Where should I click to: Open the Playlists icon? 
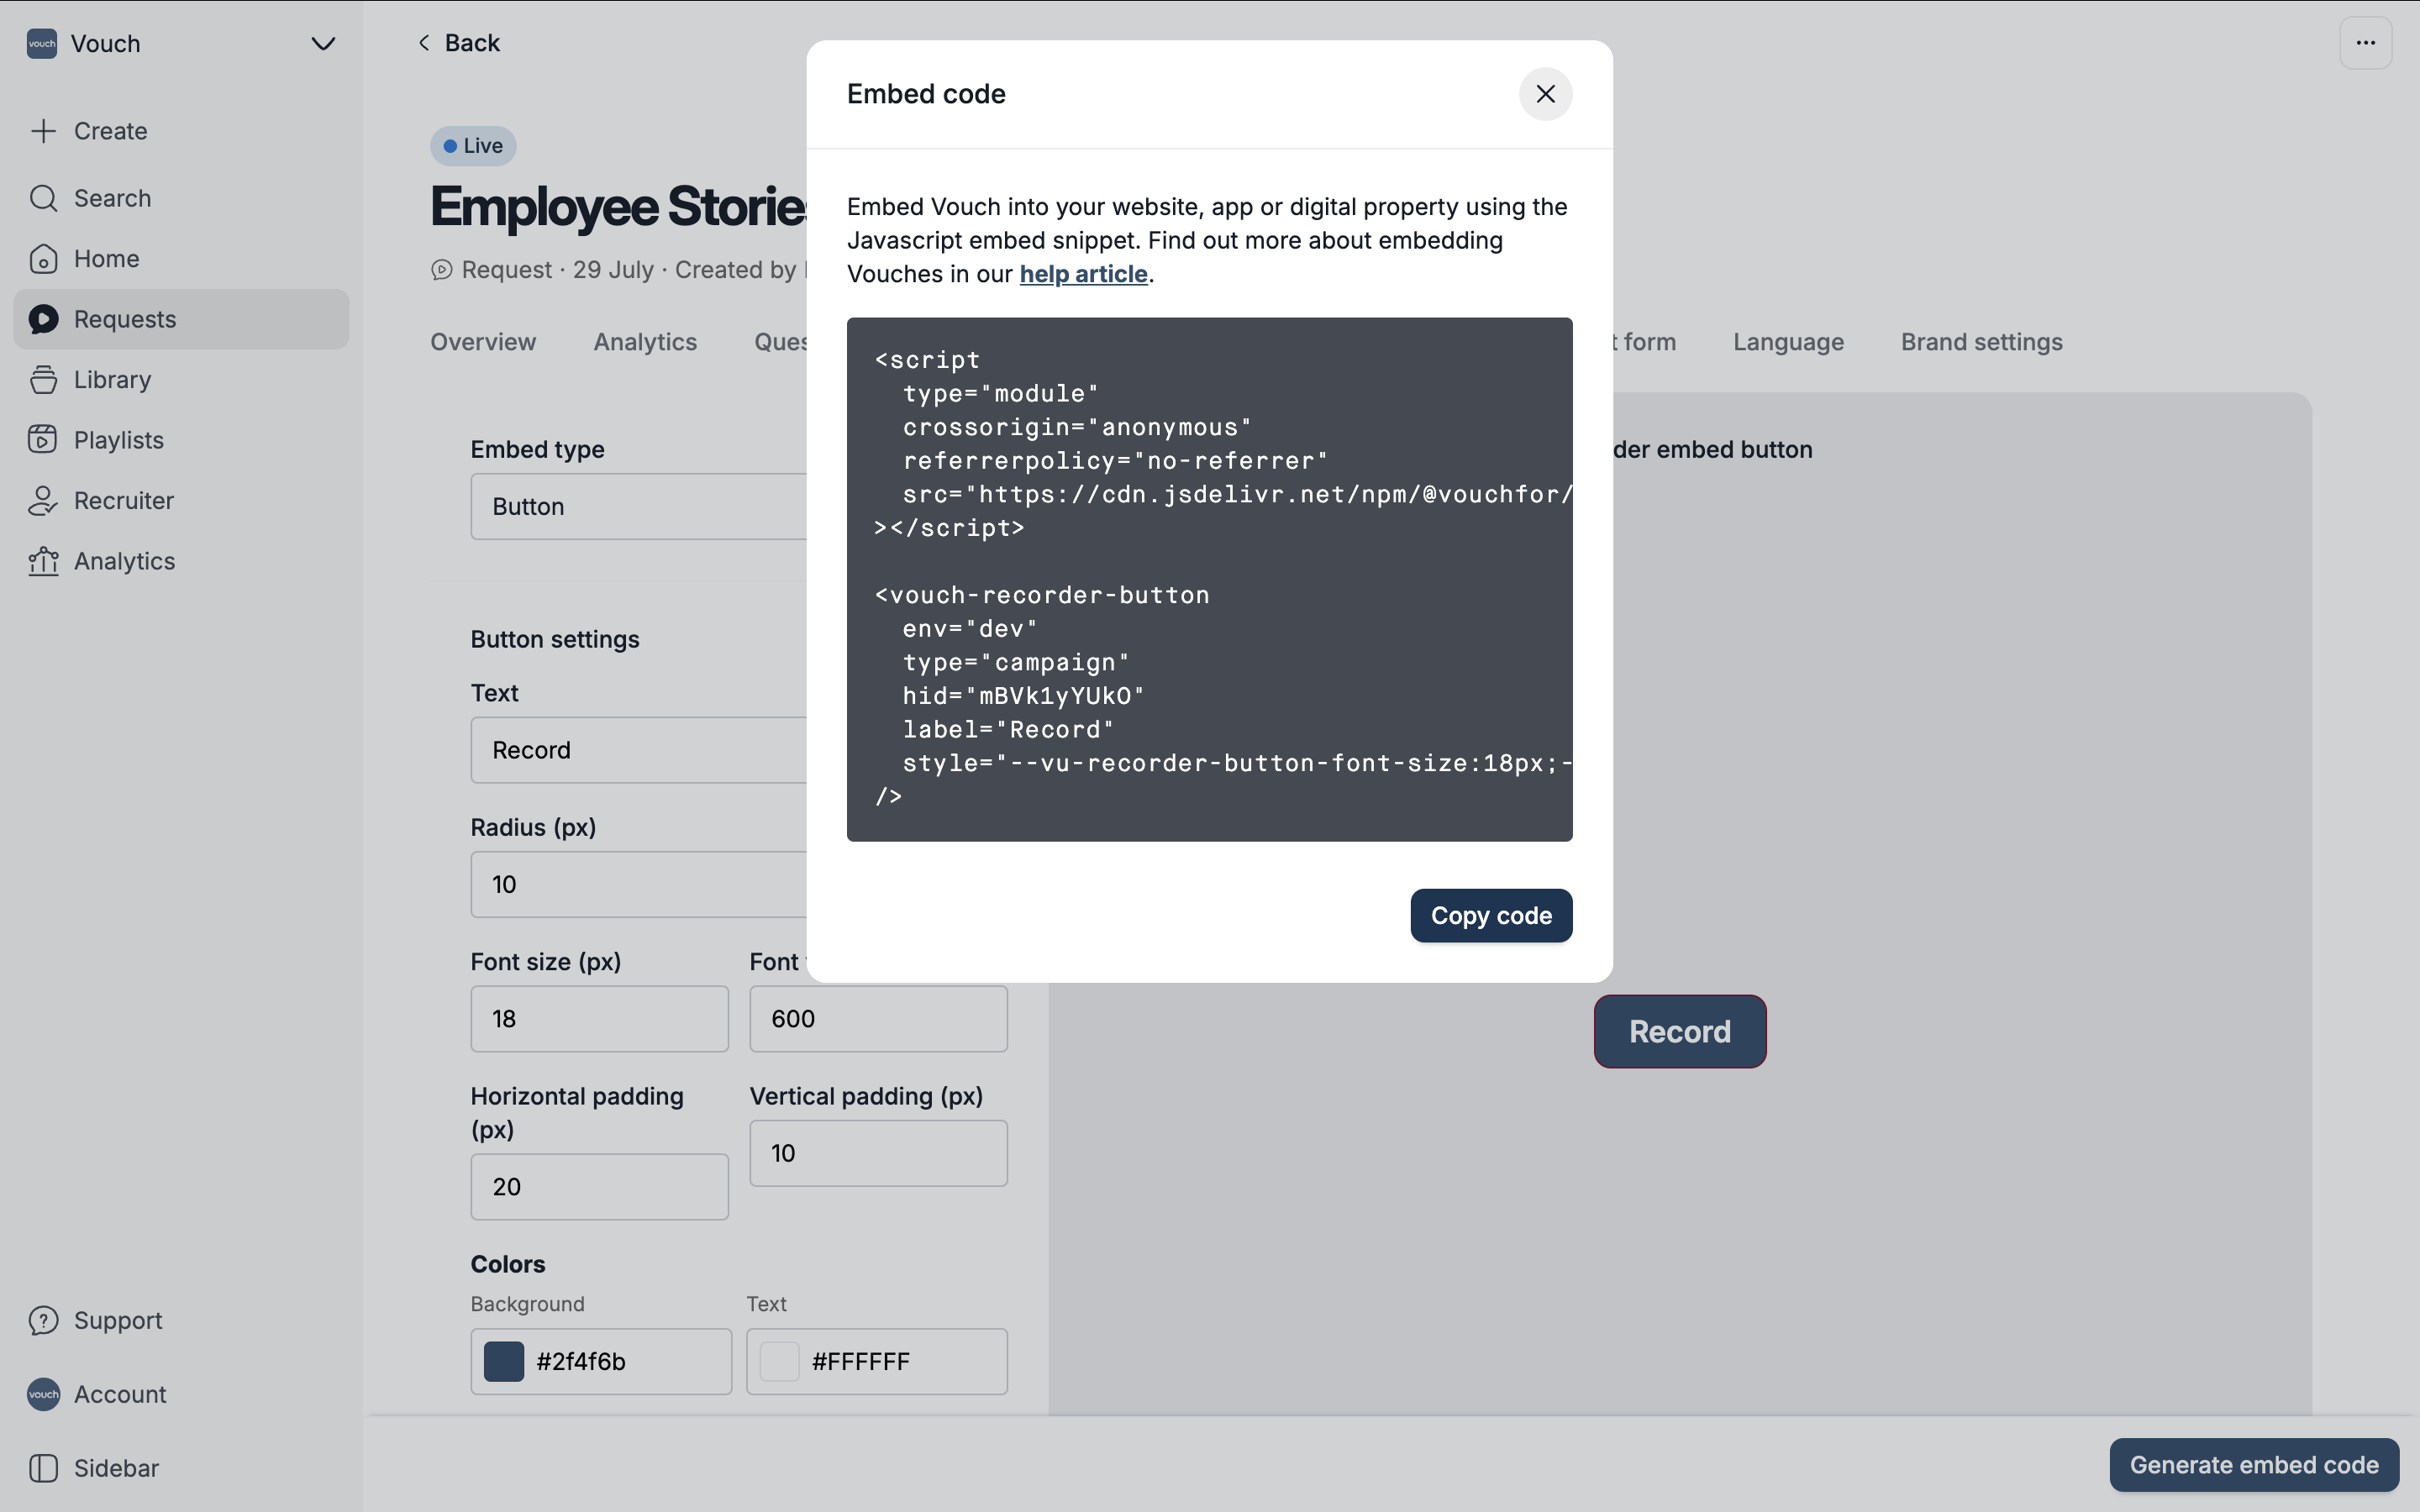pyautogui.click(x=43, y=440)
